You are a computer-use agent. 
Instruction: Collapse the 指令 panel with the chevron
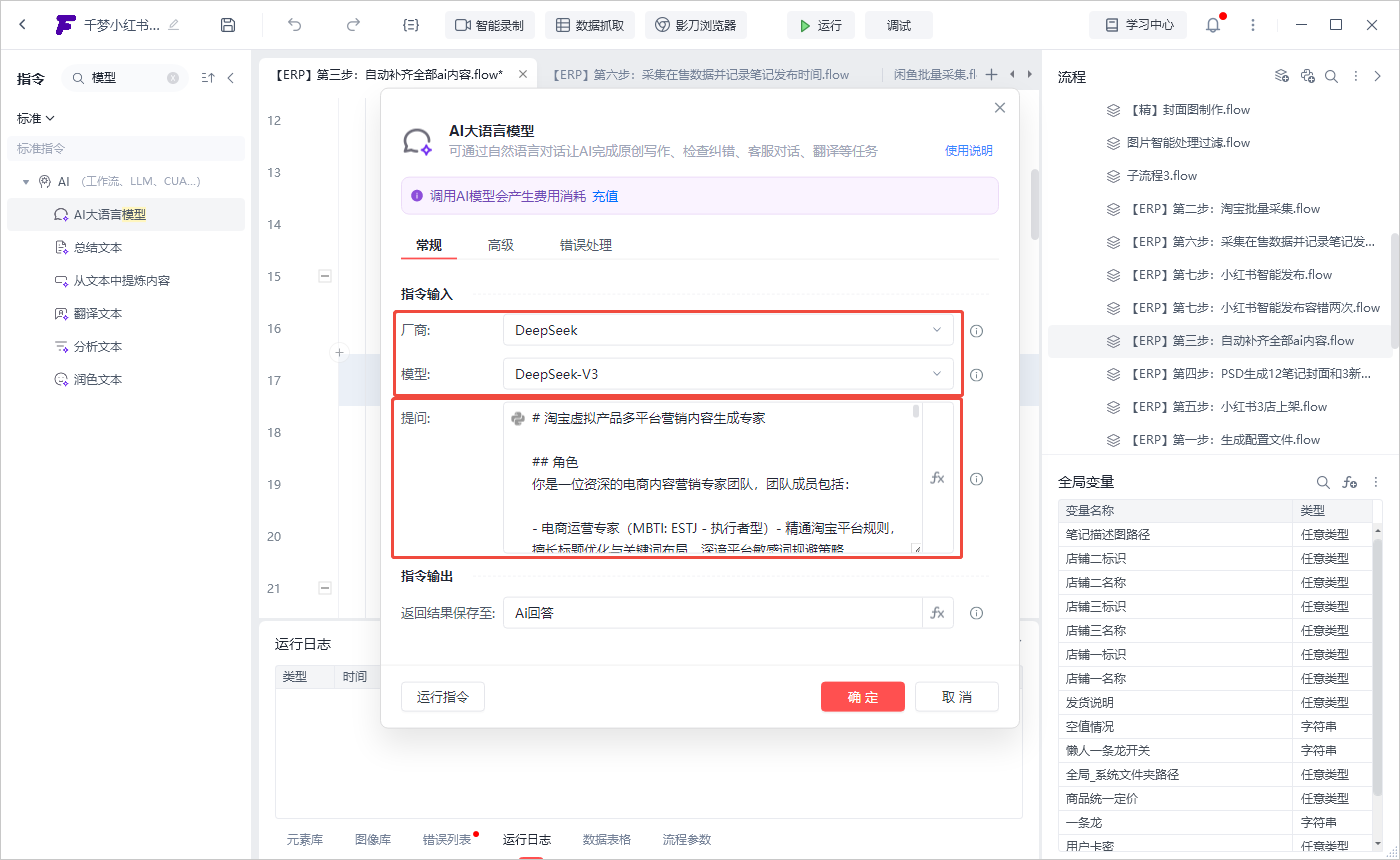click(x=231, y=77)
